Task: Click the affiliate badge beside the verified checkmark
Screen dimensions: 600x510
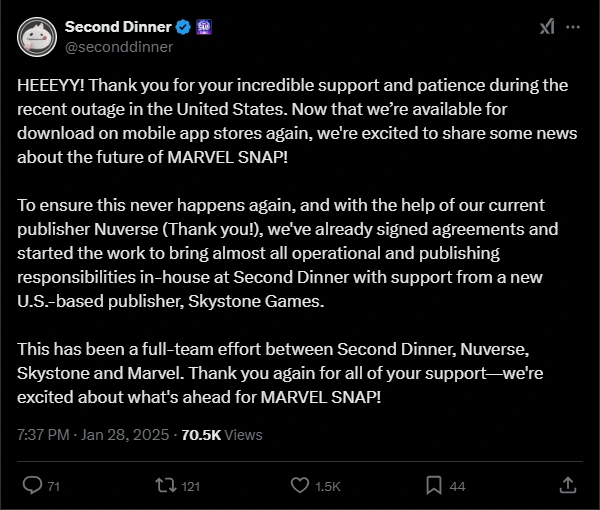Action: [x=204, y=27]
